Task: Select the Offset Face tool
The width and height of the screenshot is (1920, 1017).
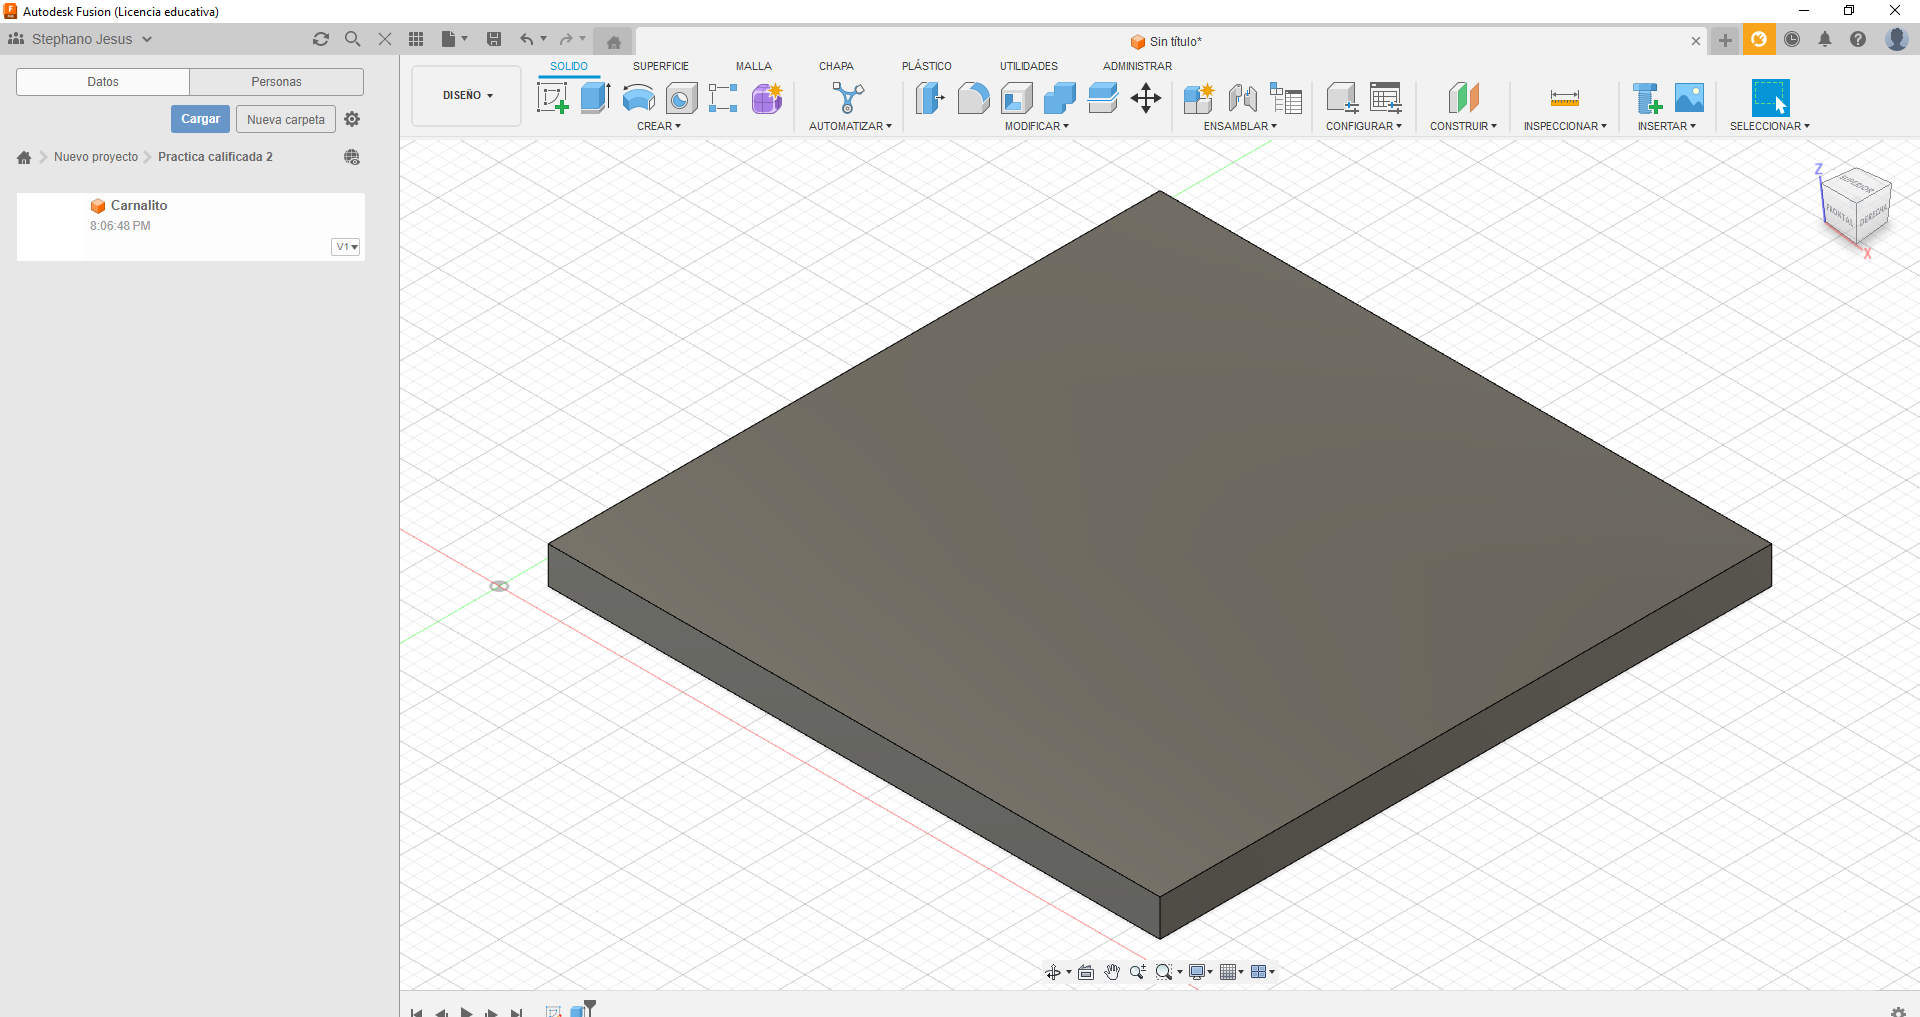Action: coord(1103,98)
